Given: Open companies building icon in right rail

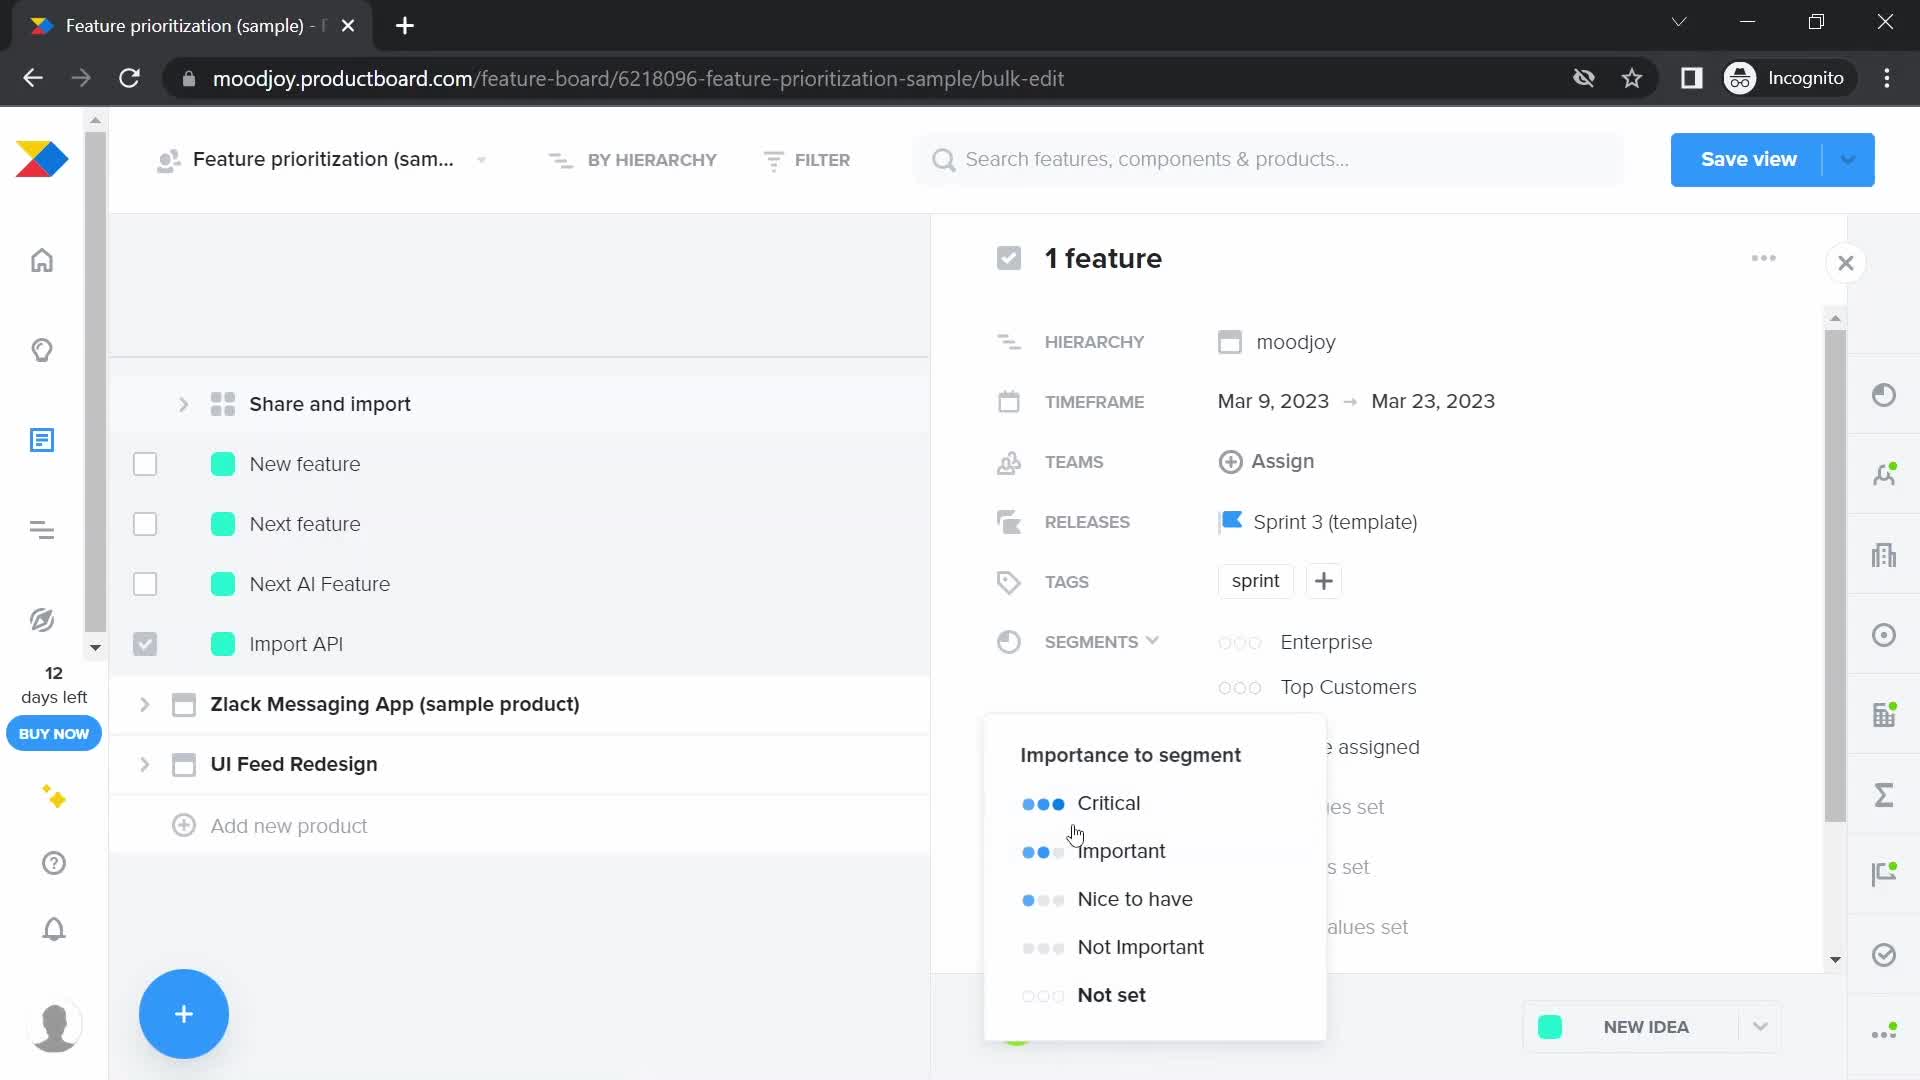Looking at the screenshot, I should (1884, 555).
